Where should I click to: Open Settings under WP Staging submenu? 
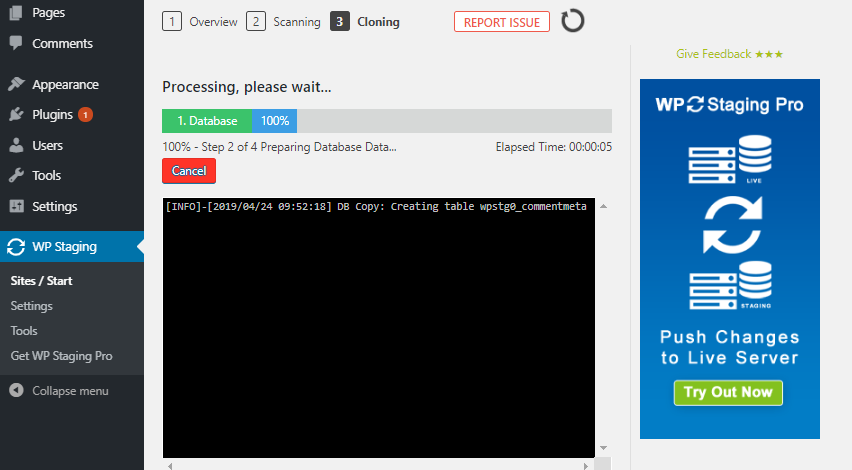pyautogui.click(x=32, y=306)
